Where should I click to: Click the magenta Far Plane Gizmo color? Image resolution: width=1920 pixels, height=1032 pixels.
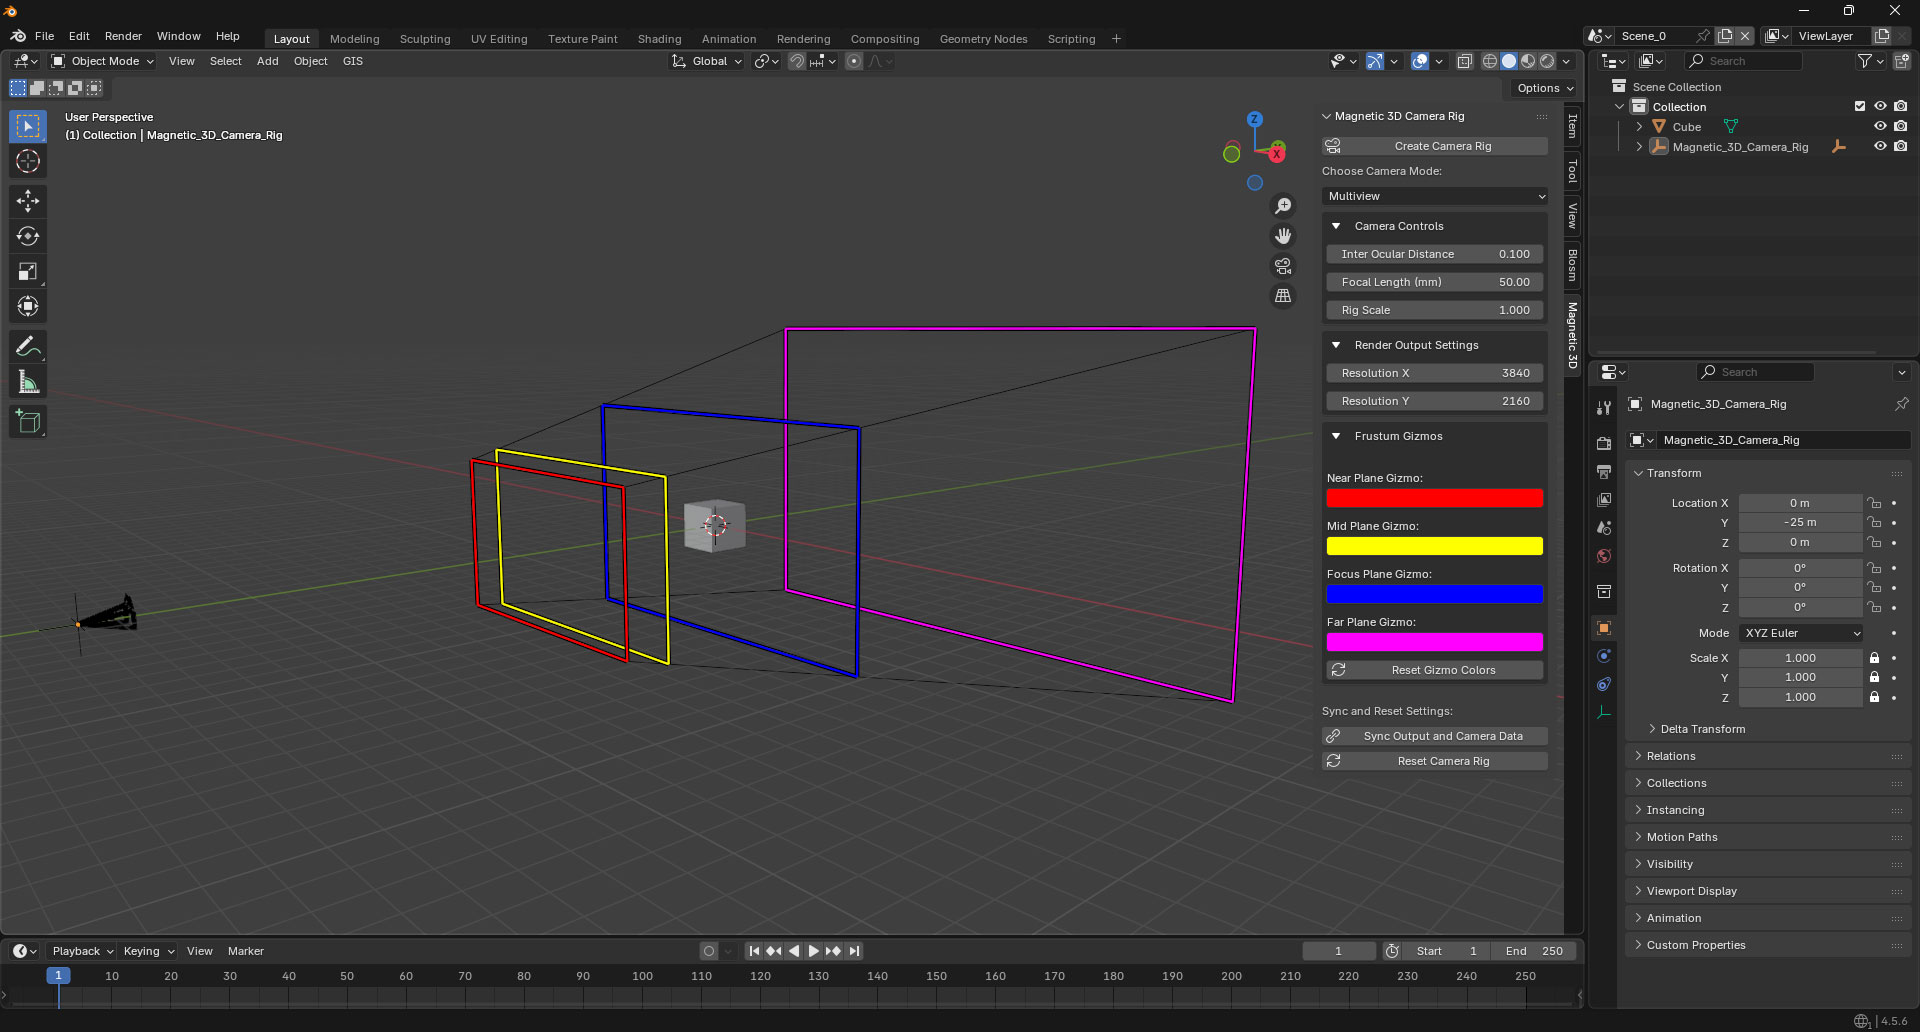[x=1435, y=642]
